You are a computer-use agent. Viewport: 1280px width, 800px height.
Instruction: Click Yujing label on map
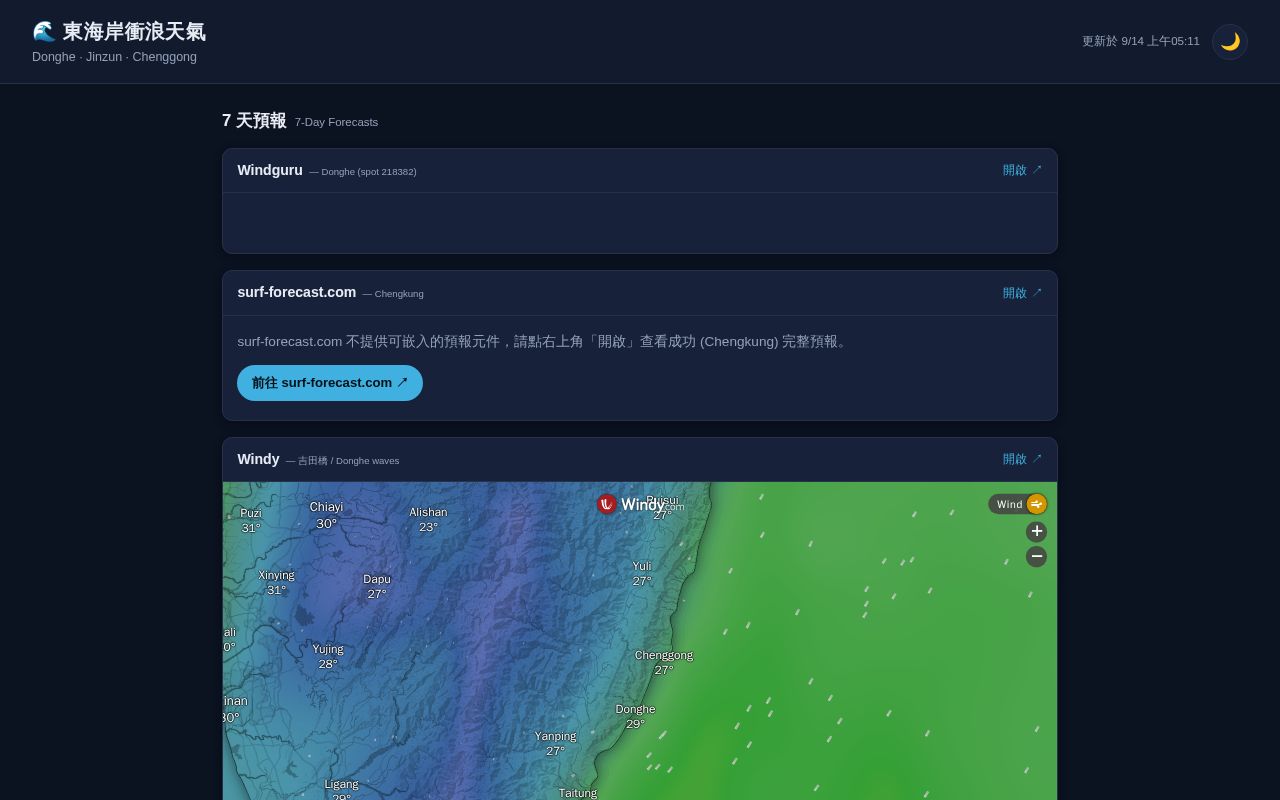(328, 650)
